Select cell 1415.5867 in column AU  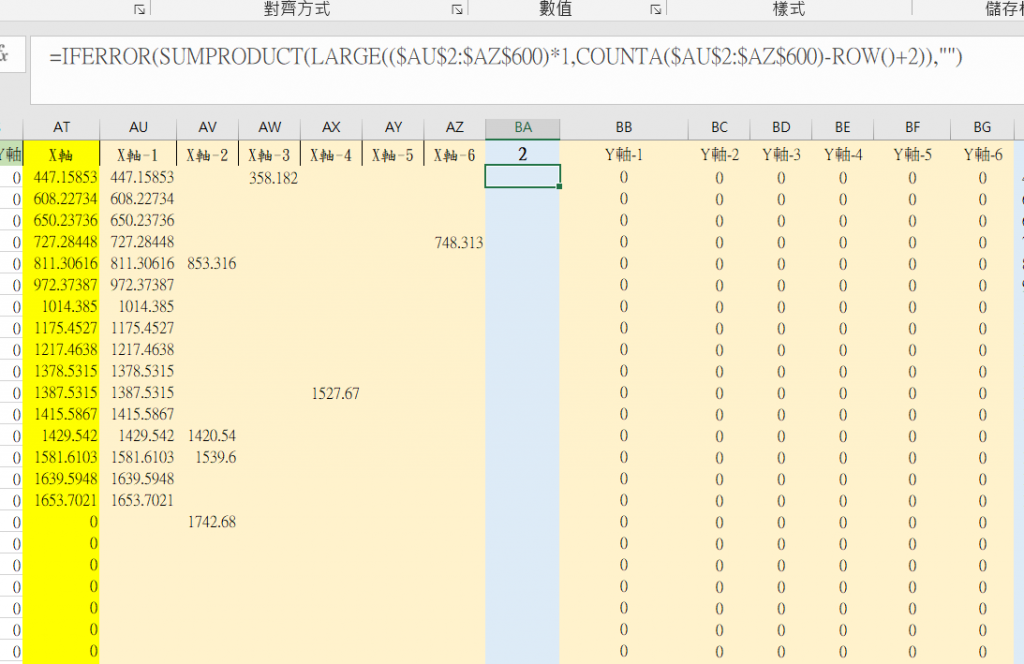pos(138,415)
